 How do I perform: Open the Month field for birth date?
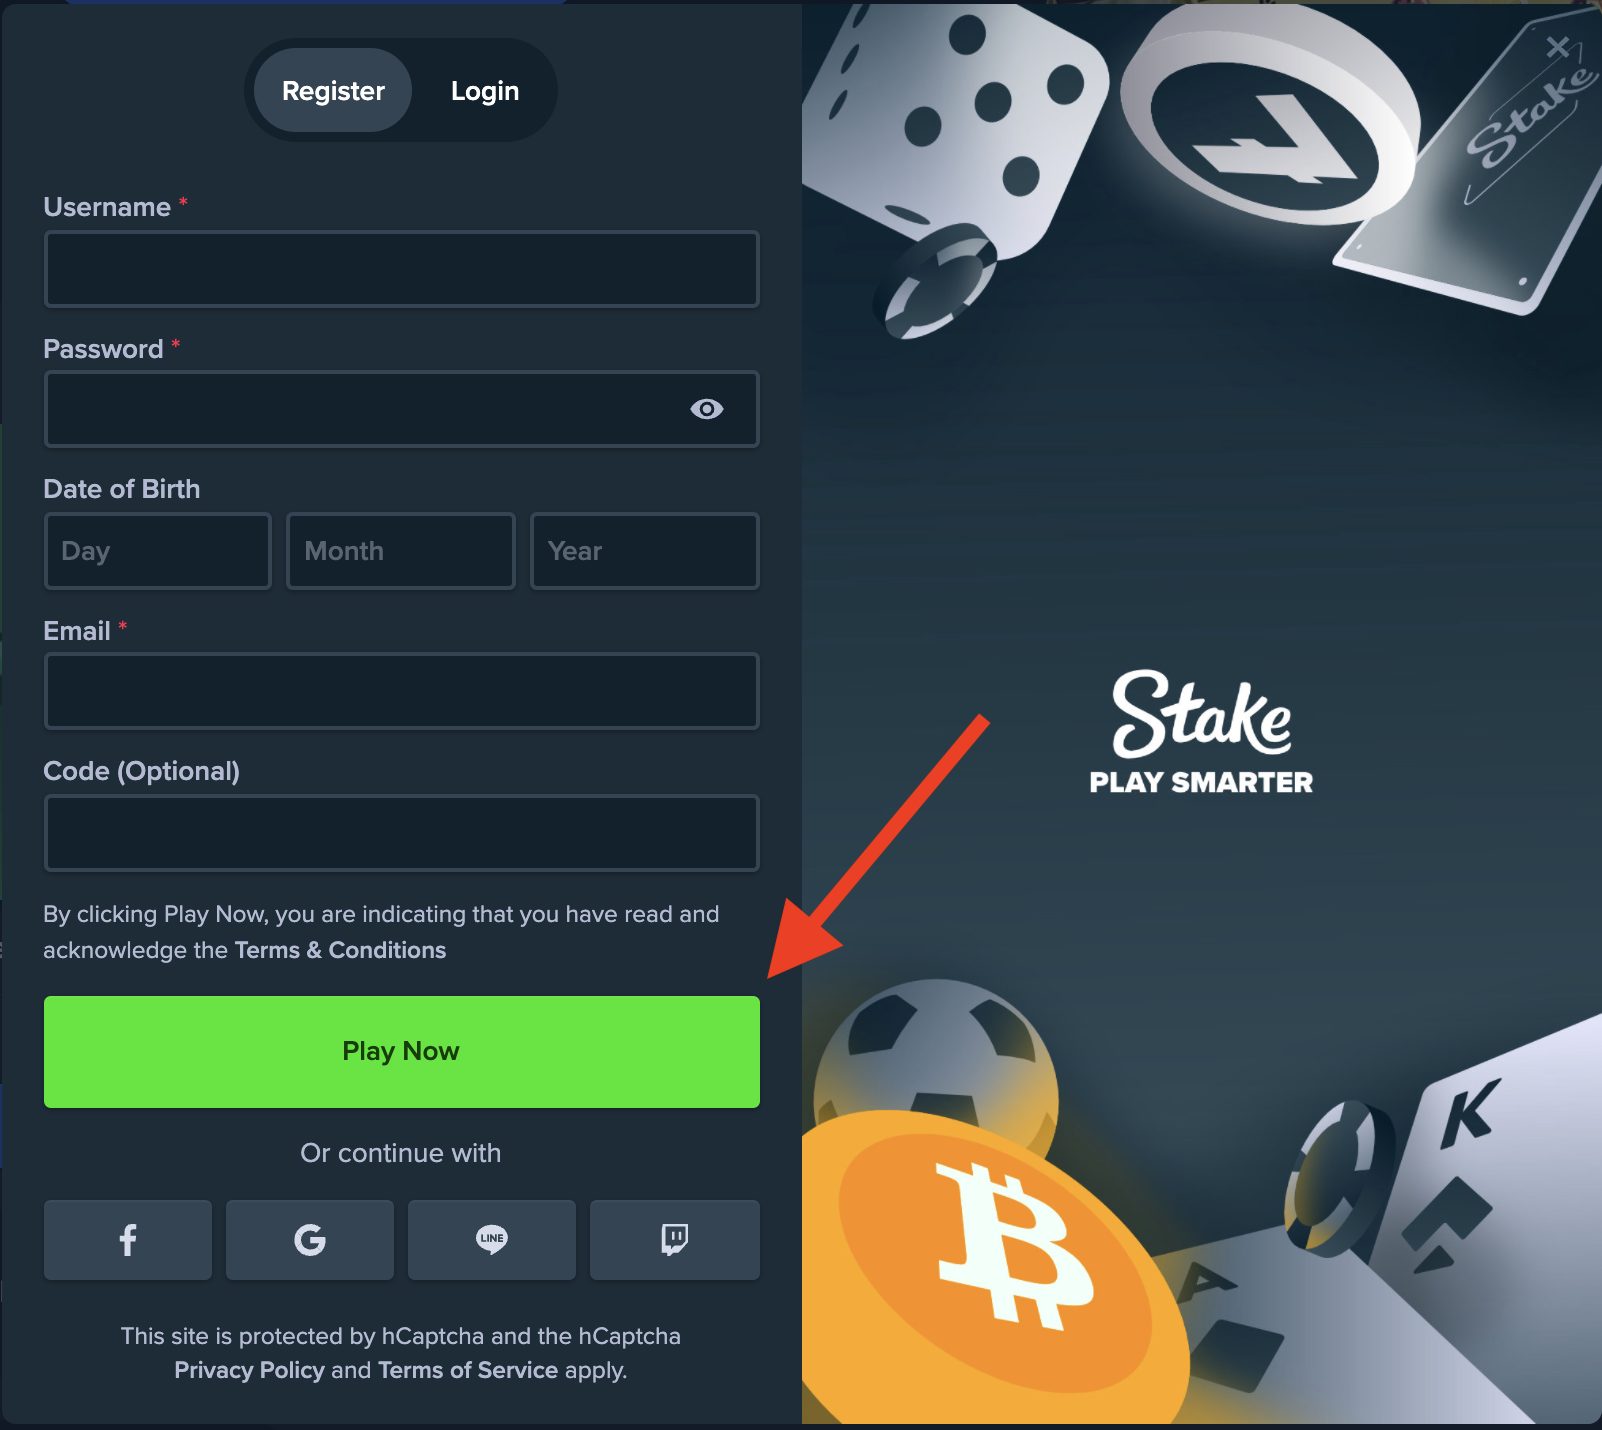[x=401, y=551]
